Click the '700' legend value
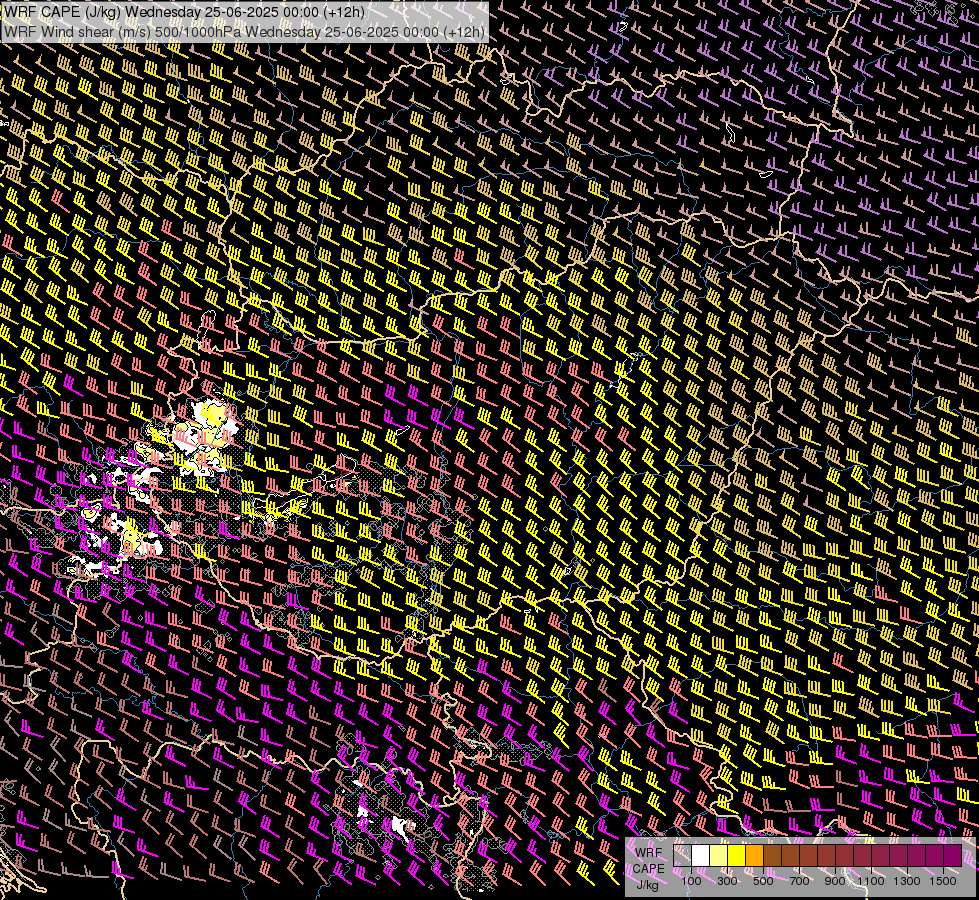 click(799, 881)
